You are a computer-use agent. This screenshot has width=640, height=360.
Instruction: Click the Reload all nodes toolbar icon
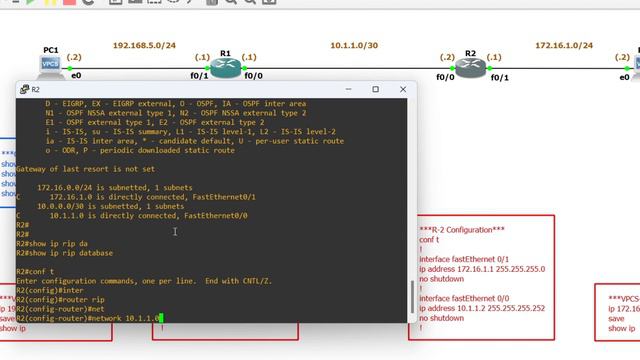click(88, 2)
